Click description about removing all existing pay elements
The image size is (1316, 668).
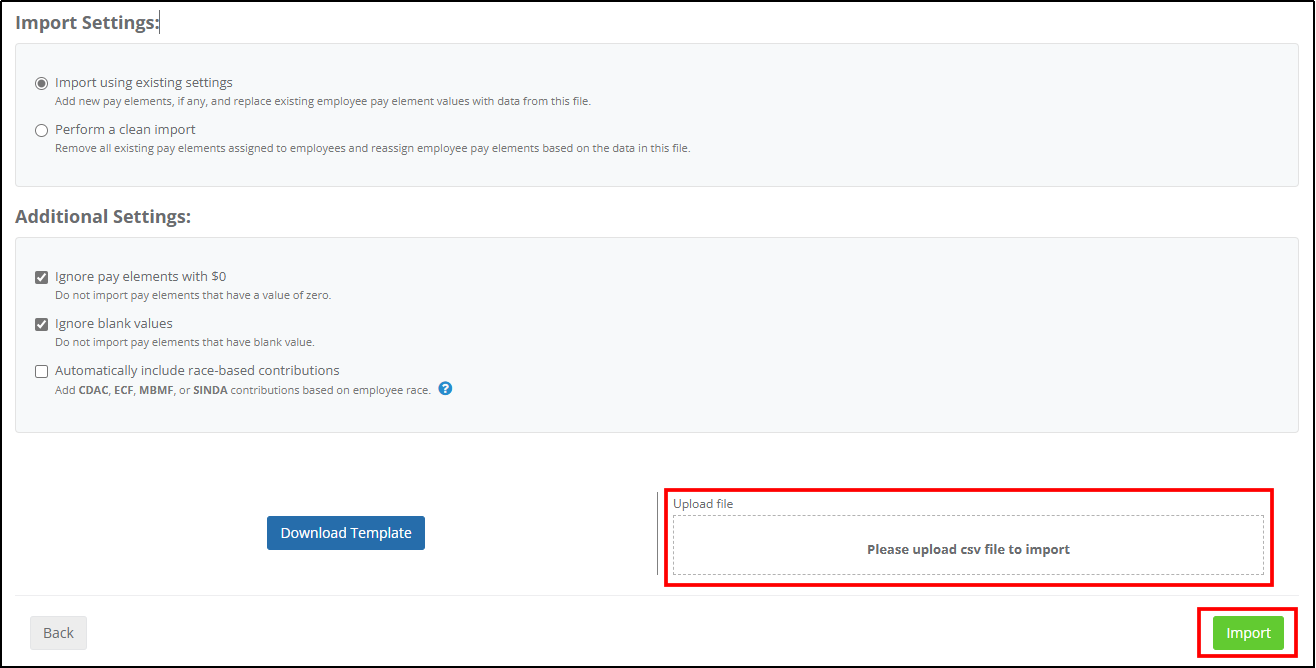pos(372,148)
